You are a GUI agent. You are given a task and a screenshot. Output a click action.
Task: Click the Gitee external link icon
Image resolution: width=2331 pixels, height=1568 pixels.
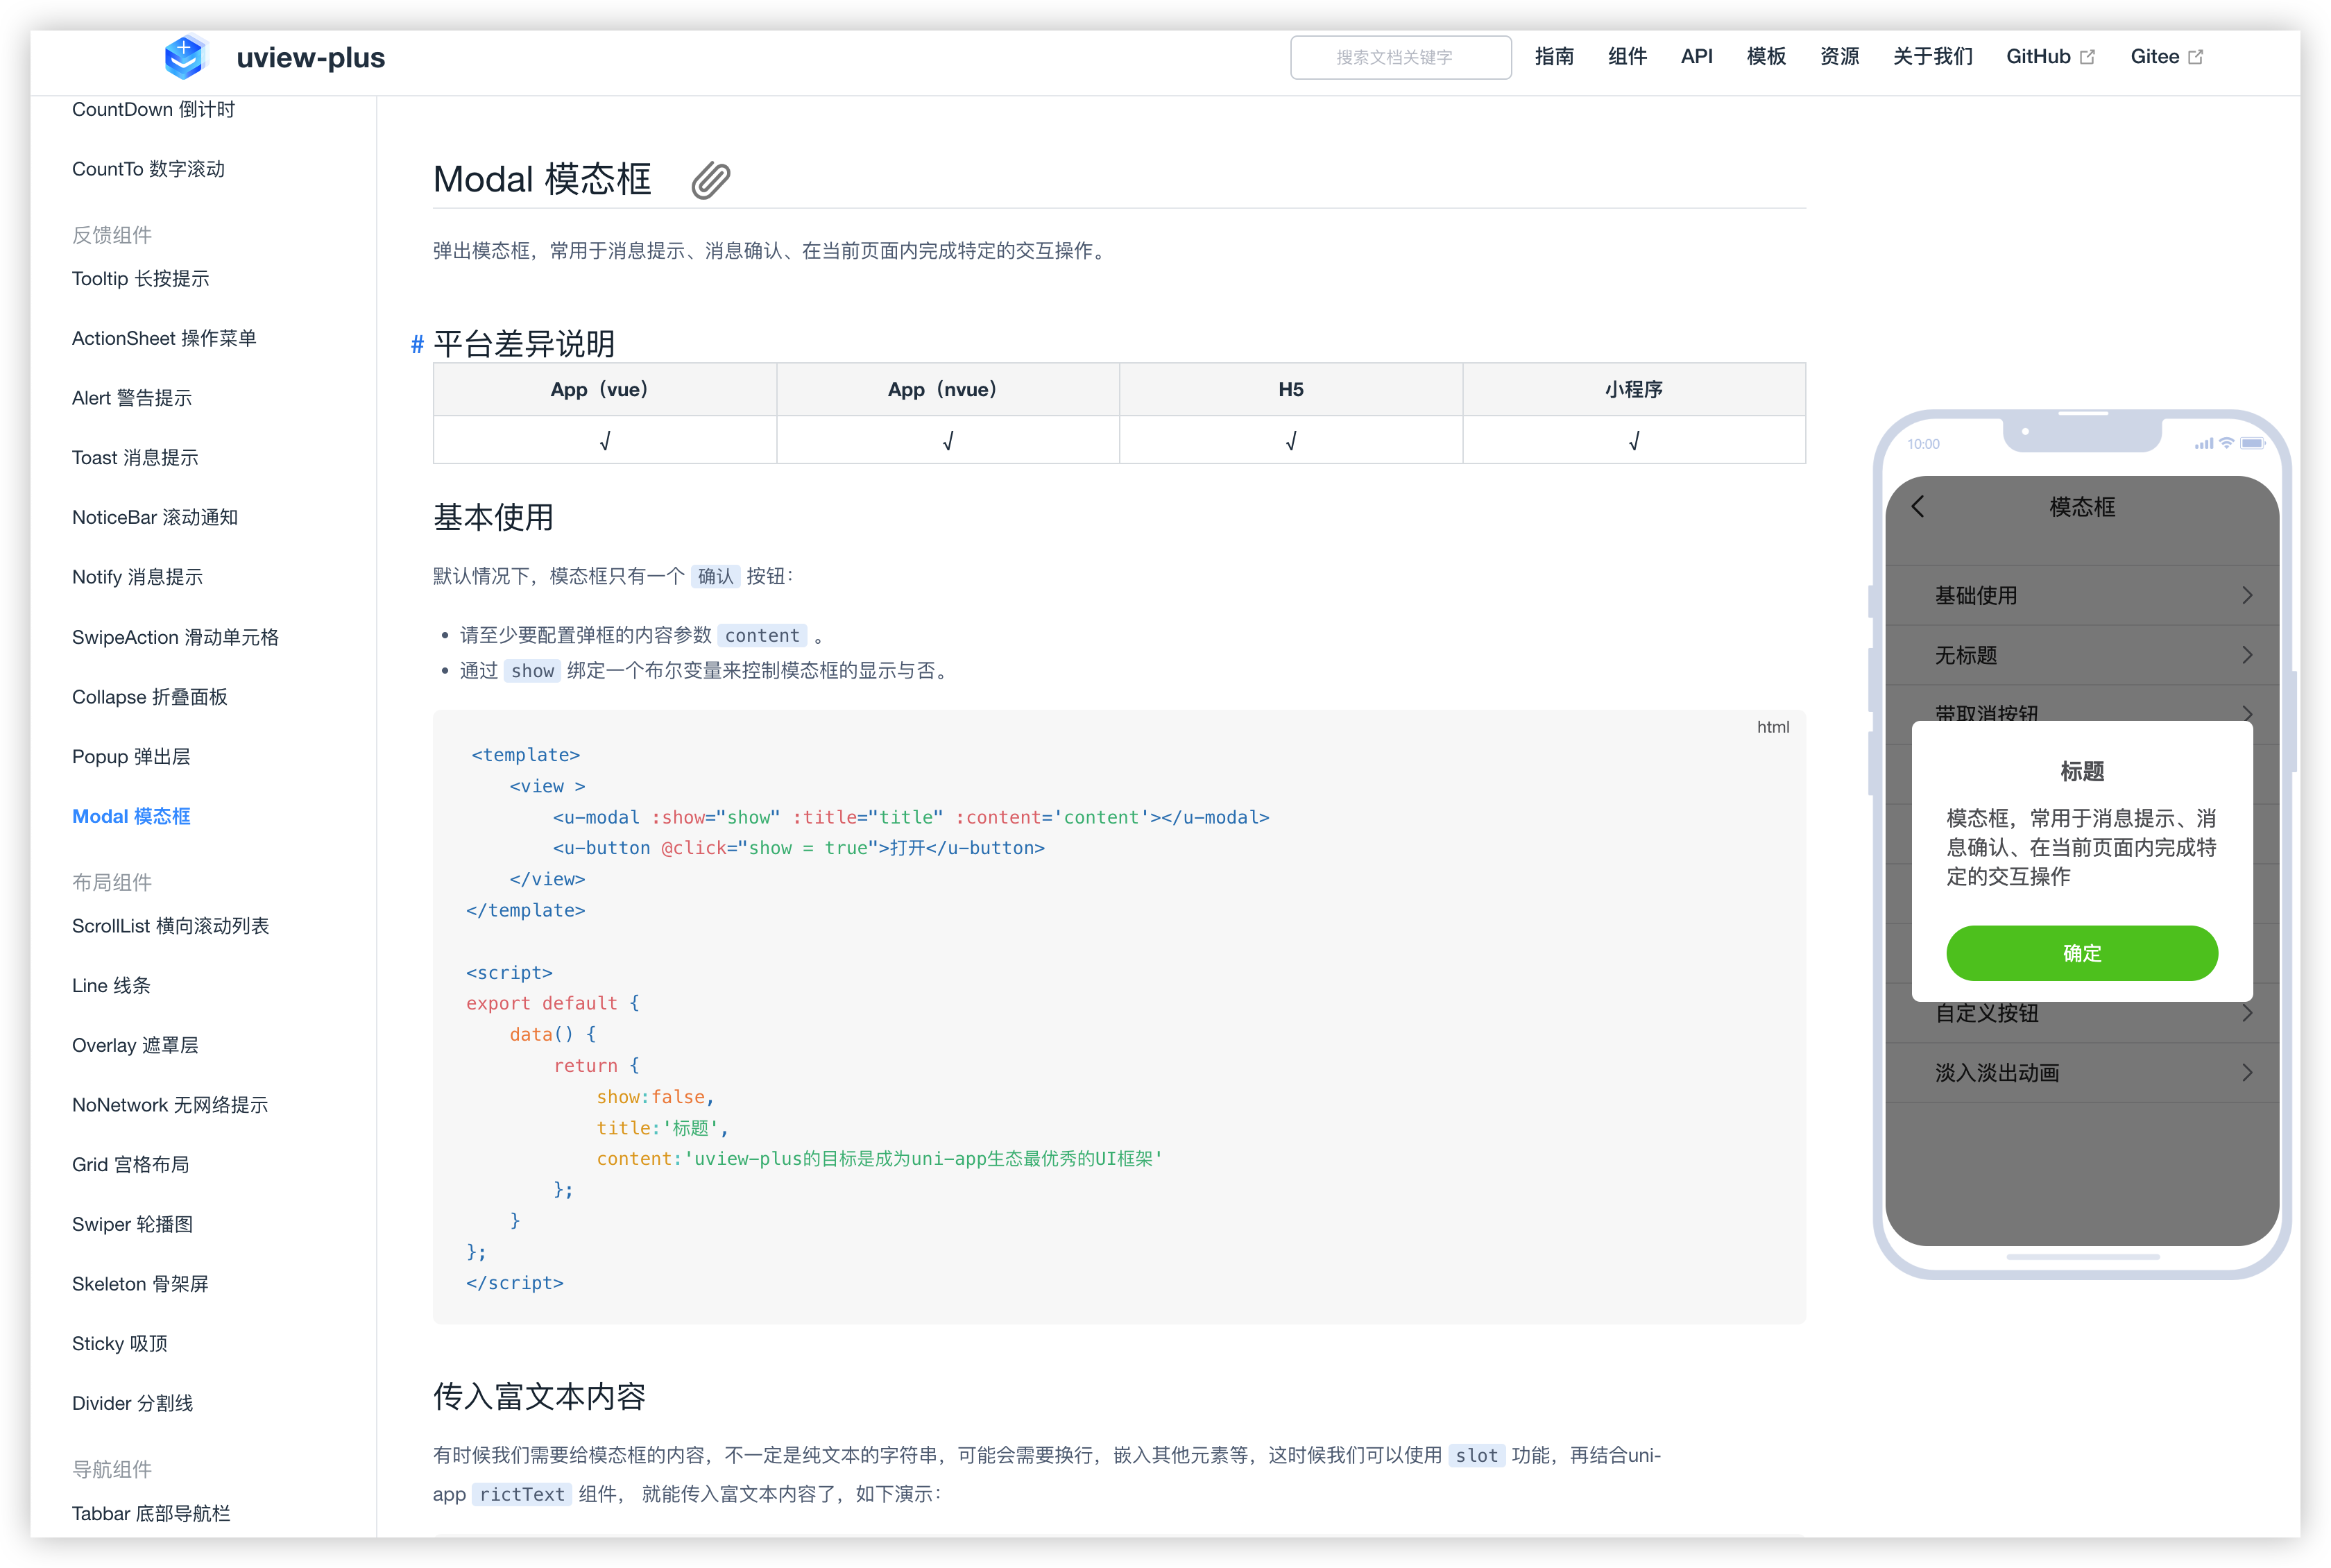point(2196,57)
